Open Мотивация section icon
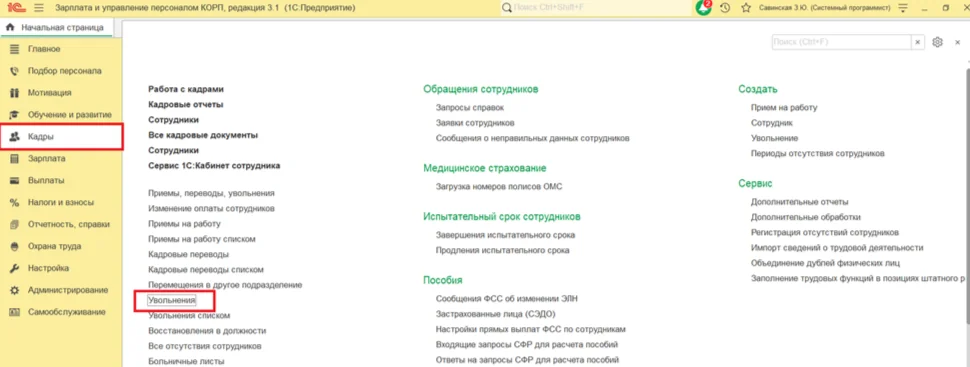970x367 pixels. pyautogui.click(x=15, y=93)
